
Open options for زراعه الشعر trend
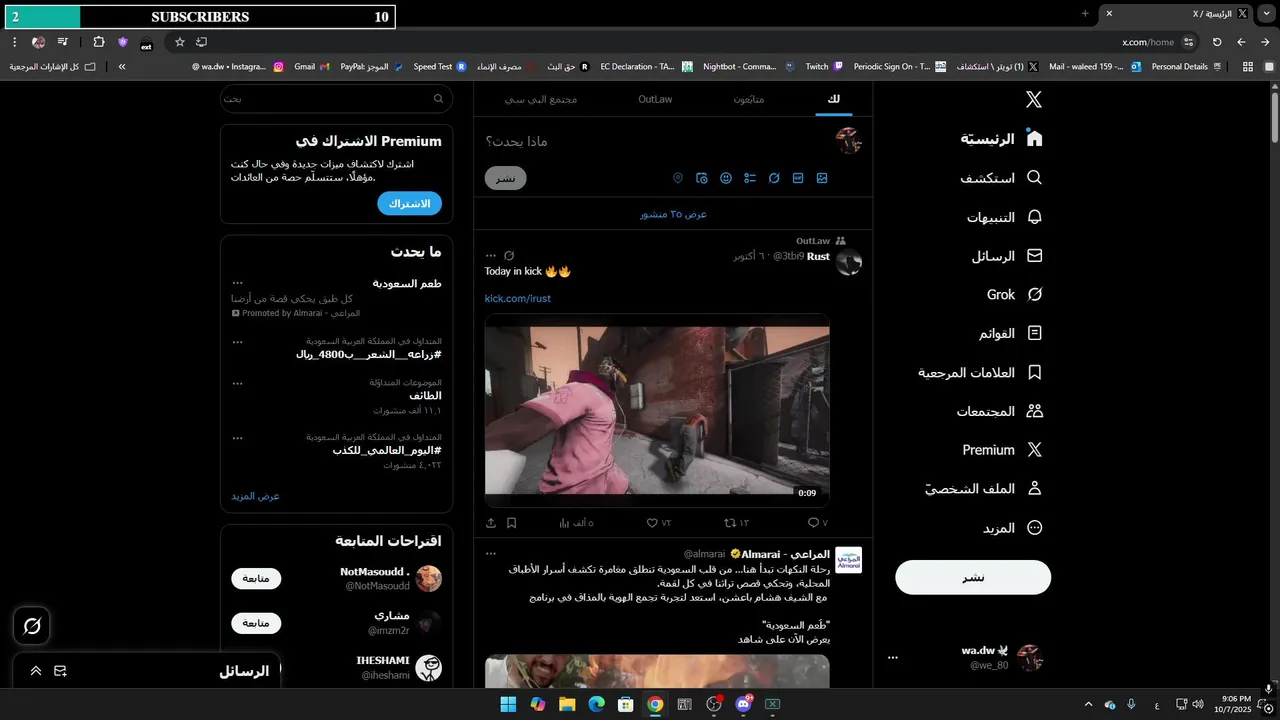pos(237,341)
